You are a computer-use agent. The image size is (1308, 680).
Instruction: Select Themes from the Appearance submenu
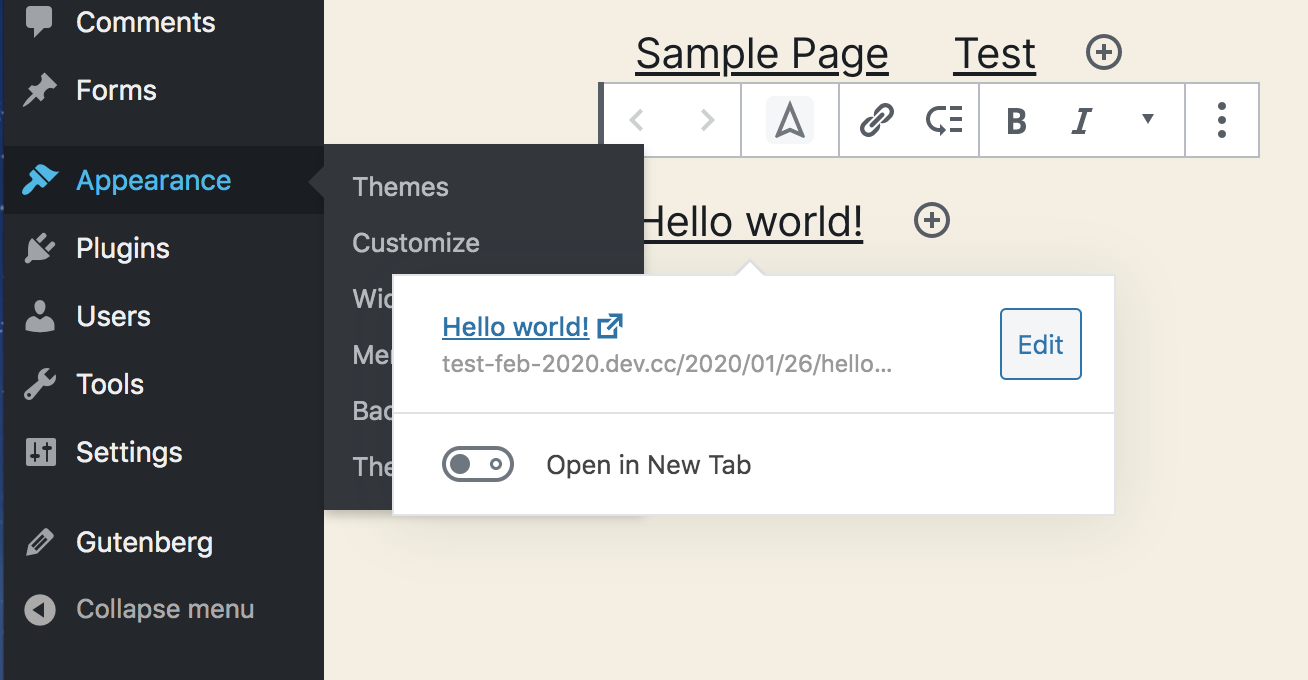(x=400, y=187)
